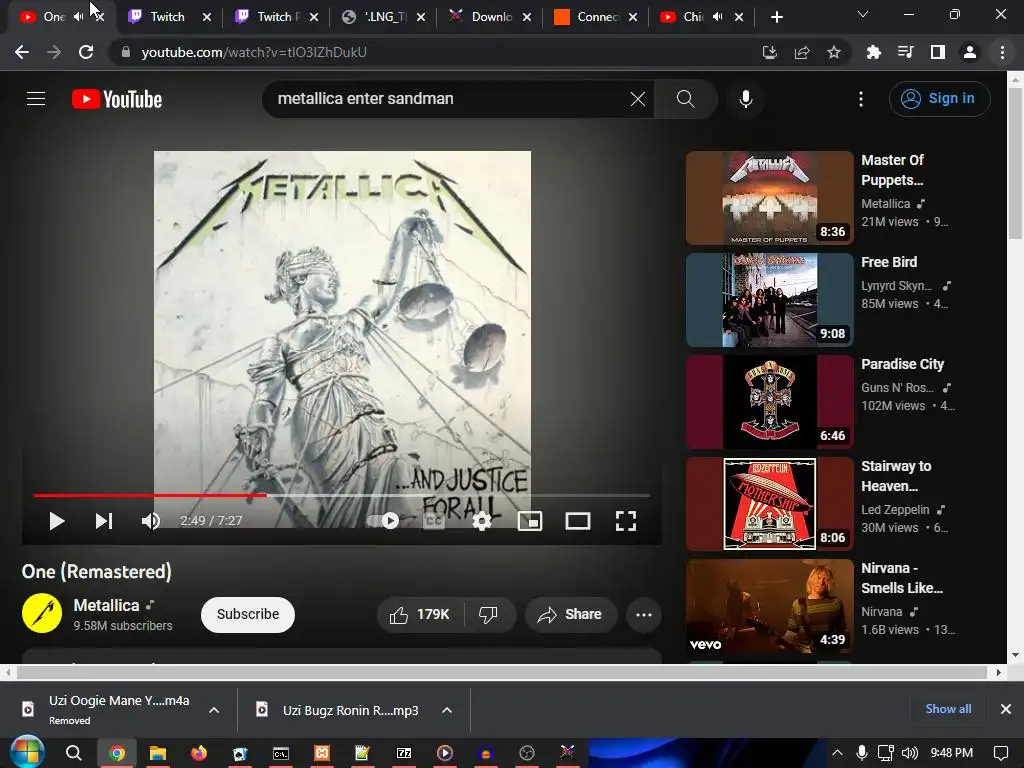Open YouTube settings three-dot menu

[x=861, y=99]
